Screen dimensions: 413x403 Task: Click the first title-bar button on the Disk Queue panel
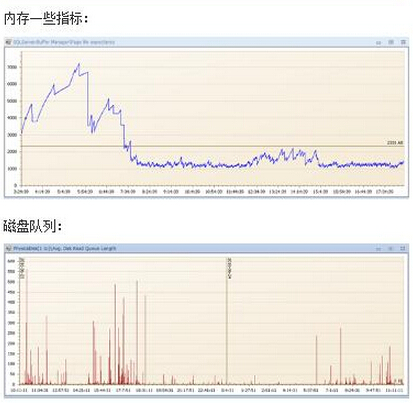[x=378, y=249]
